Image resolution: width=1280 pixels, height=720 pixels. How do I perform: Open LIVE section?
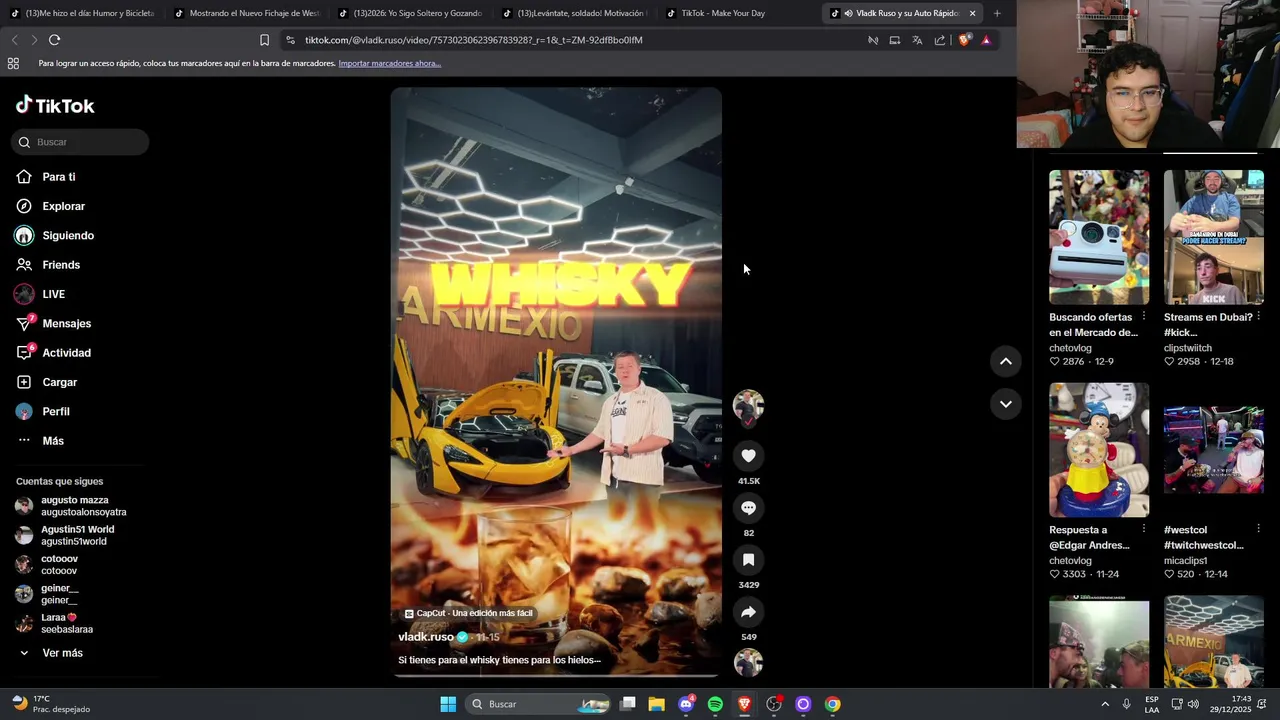[40, 294]
